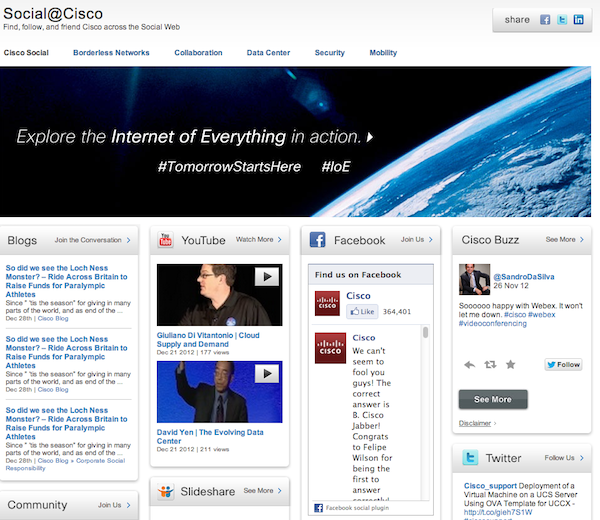Click the Facebook social plugin icon
The height and width of the screenshot is (520, 600).
[x=318, y=508]
